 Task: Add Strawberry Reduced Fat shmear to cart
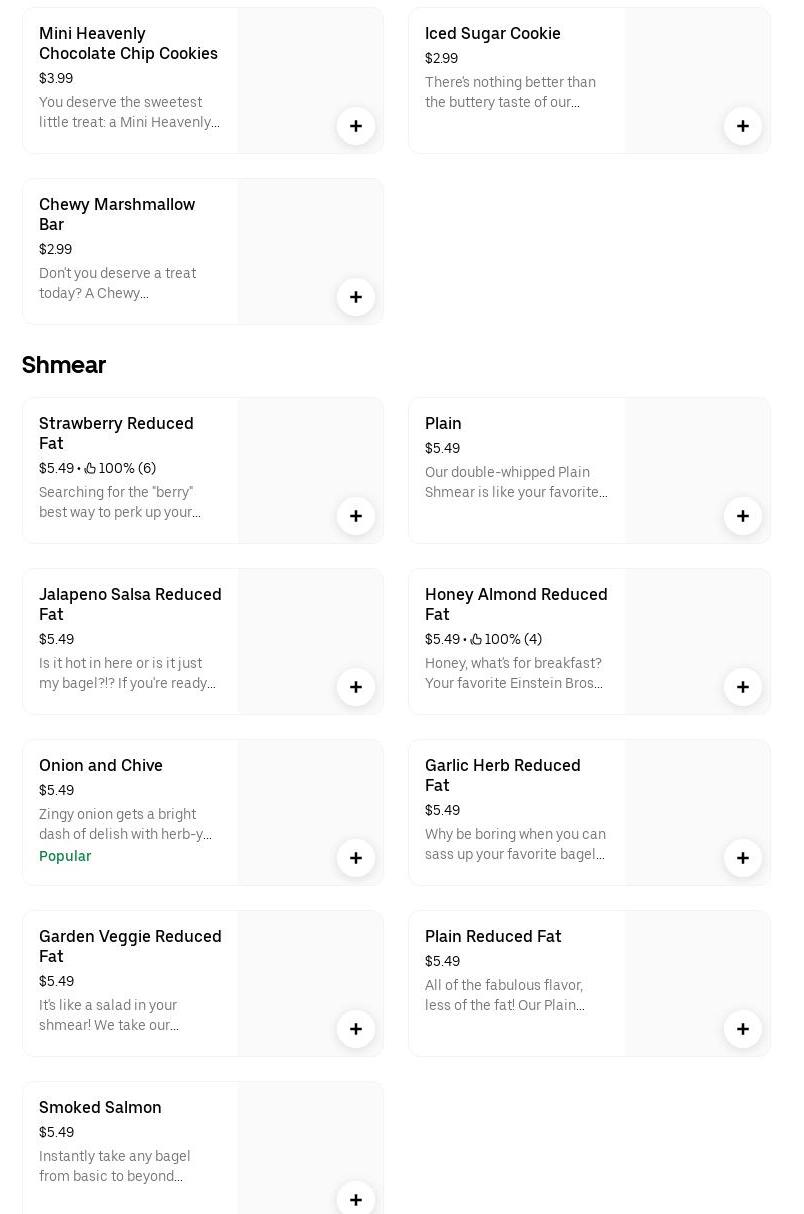click(x=355, y=516)
